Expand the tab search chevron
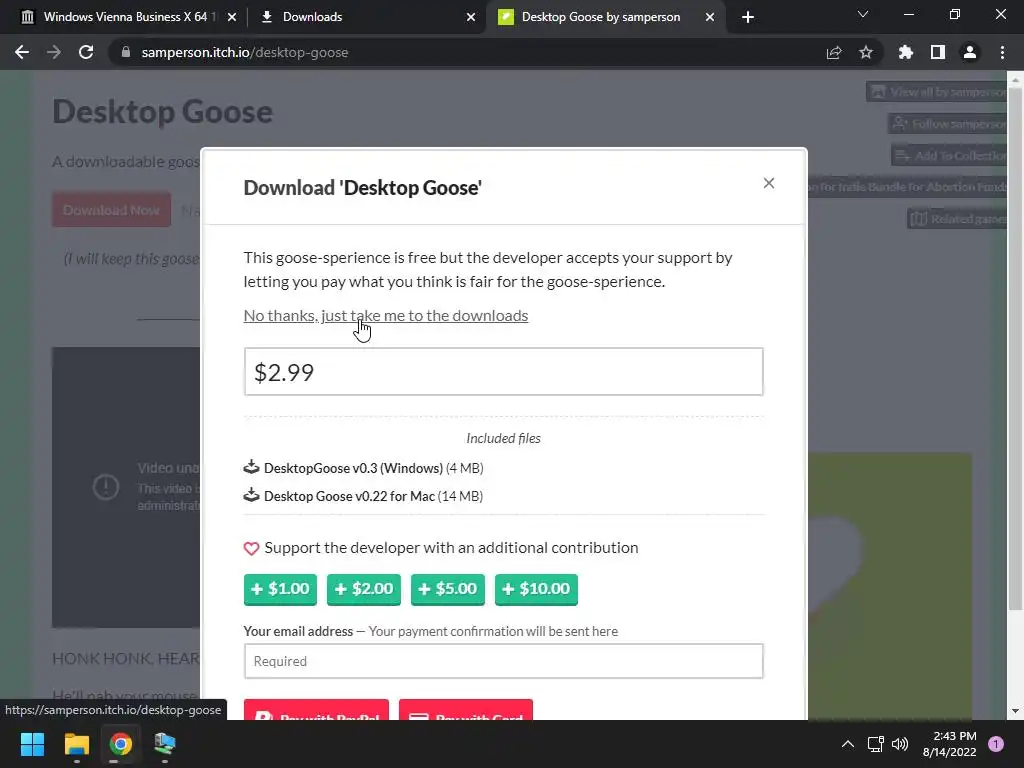Viewport: 1024px width, 768px height. coord(863,14)
